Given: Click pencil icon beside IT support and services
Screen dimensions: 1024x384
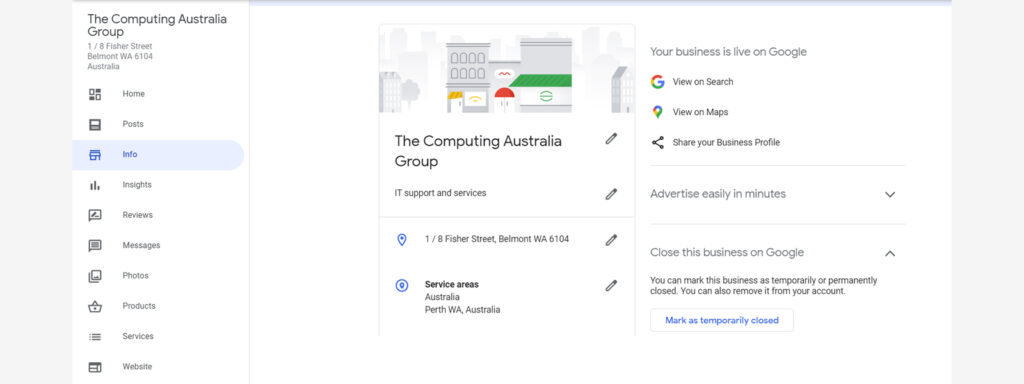Looking at the screenshot, I should click(x=611, y=194).
